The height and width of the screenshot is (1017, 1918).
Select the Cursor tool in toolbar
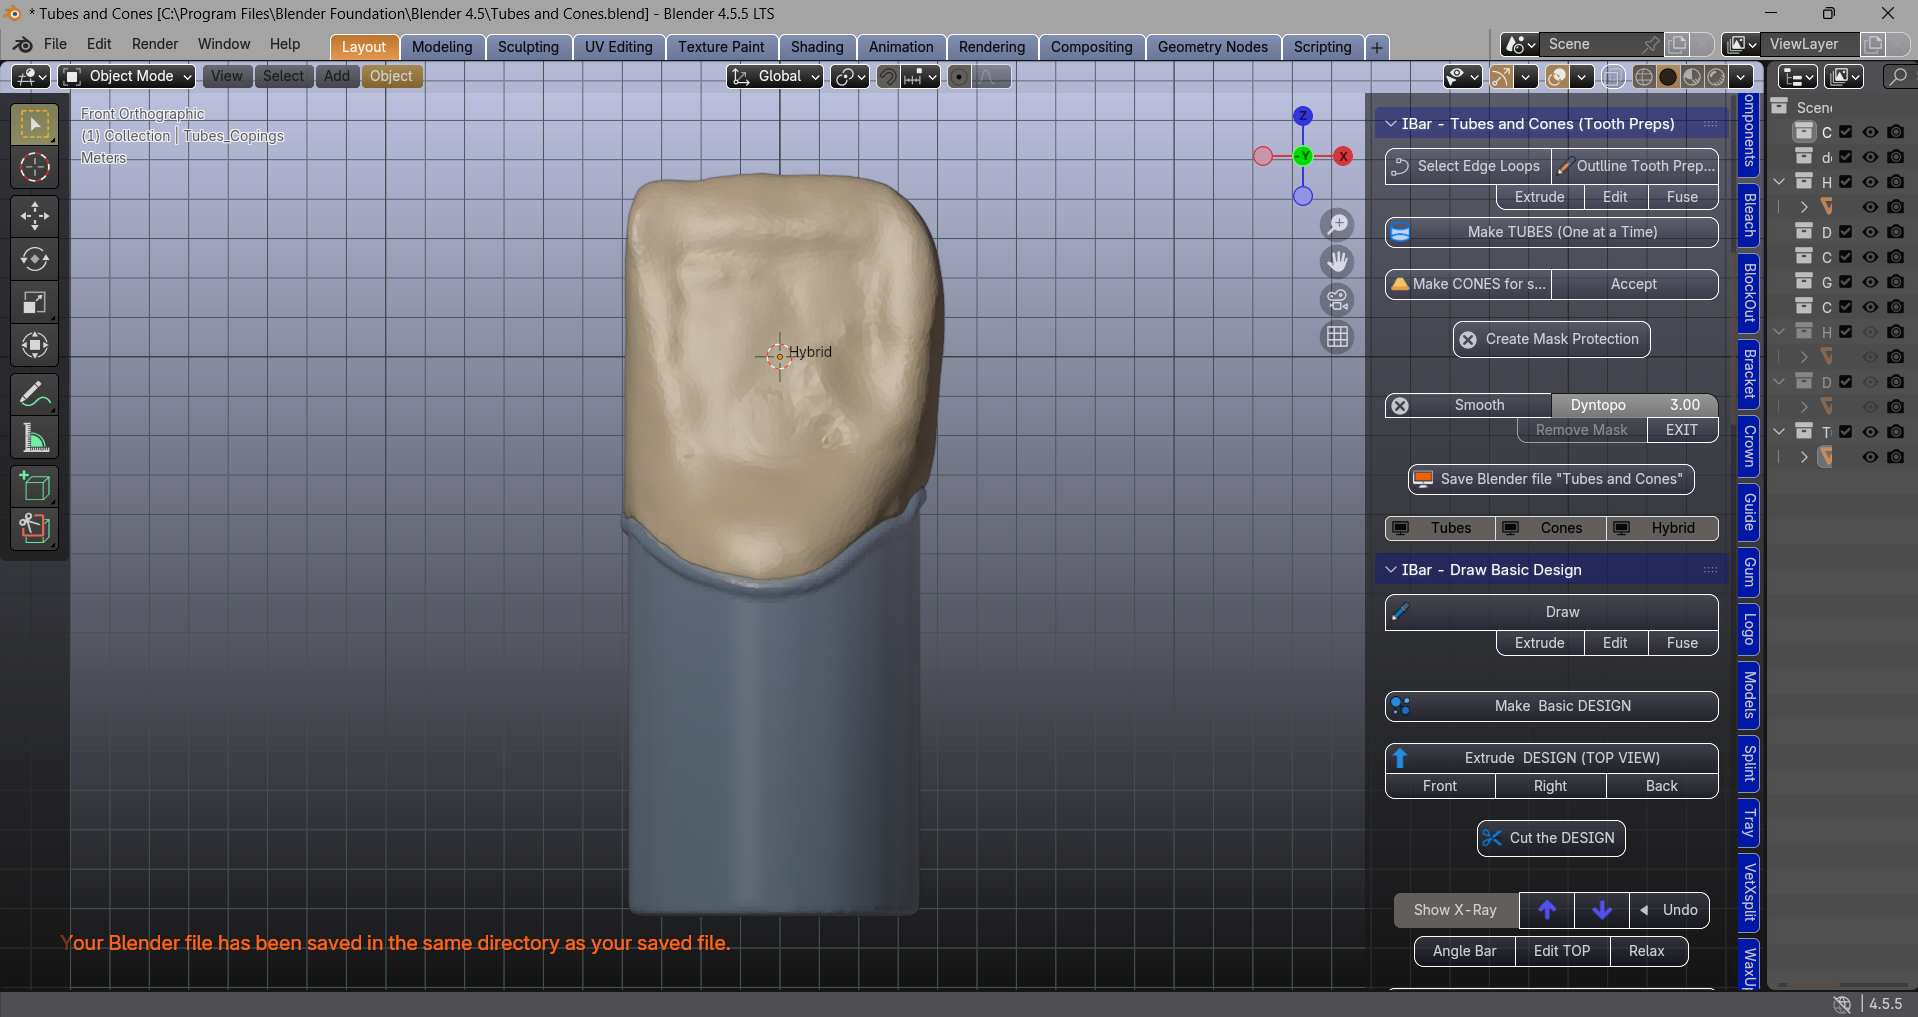coord(35,167)
